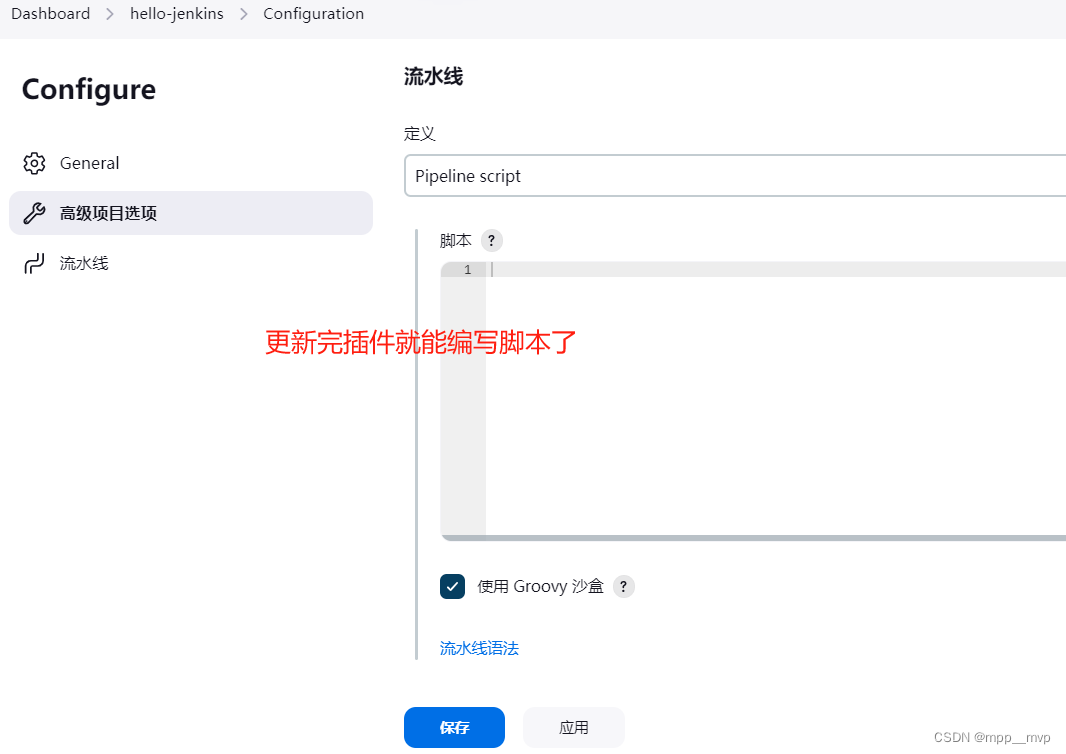Screen dimensions: 1066x754
Task: Click the 脚本 label
Action: (455, 241)
